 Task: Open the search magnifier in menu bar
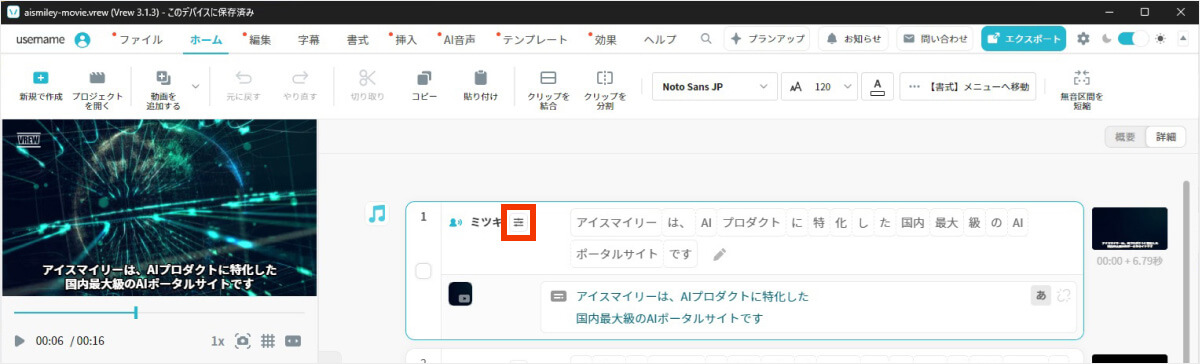click(x=706, y=39)
